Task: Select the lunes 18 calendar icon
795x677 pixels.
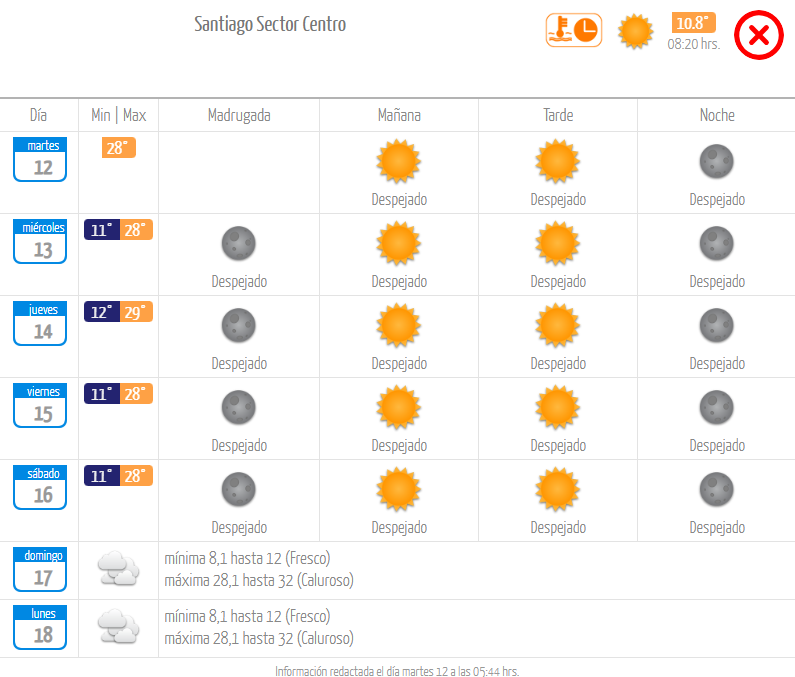Action: pyautogui.click(x=40, y=627)
